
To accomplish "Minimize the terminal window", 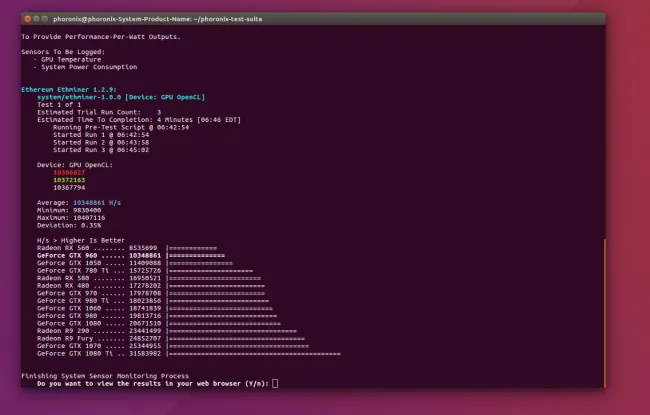I will [36, 19].
